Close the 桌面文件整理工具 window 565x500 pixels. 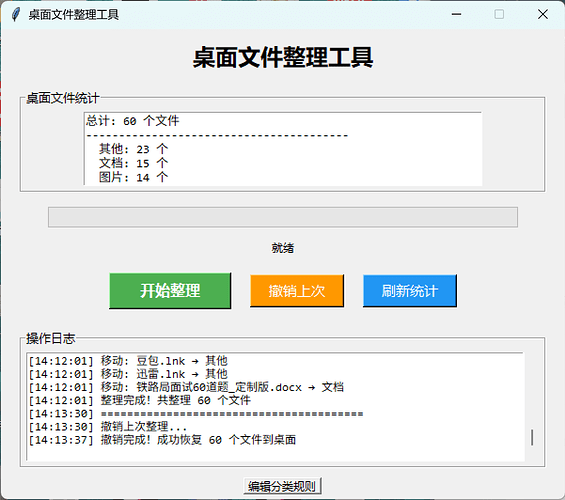click(543, 14)
